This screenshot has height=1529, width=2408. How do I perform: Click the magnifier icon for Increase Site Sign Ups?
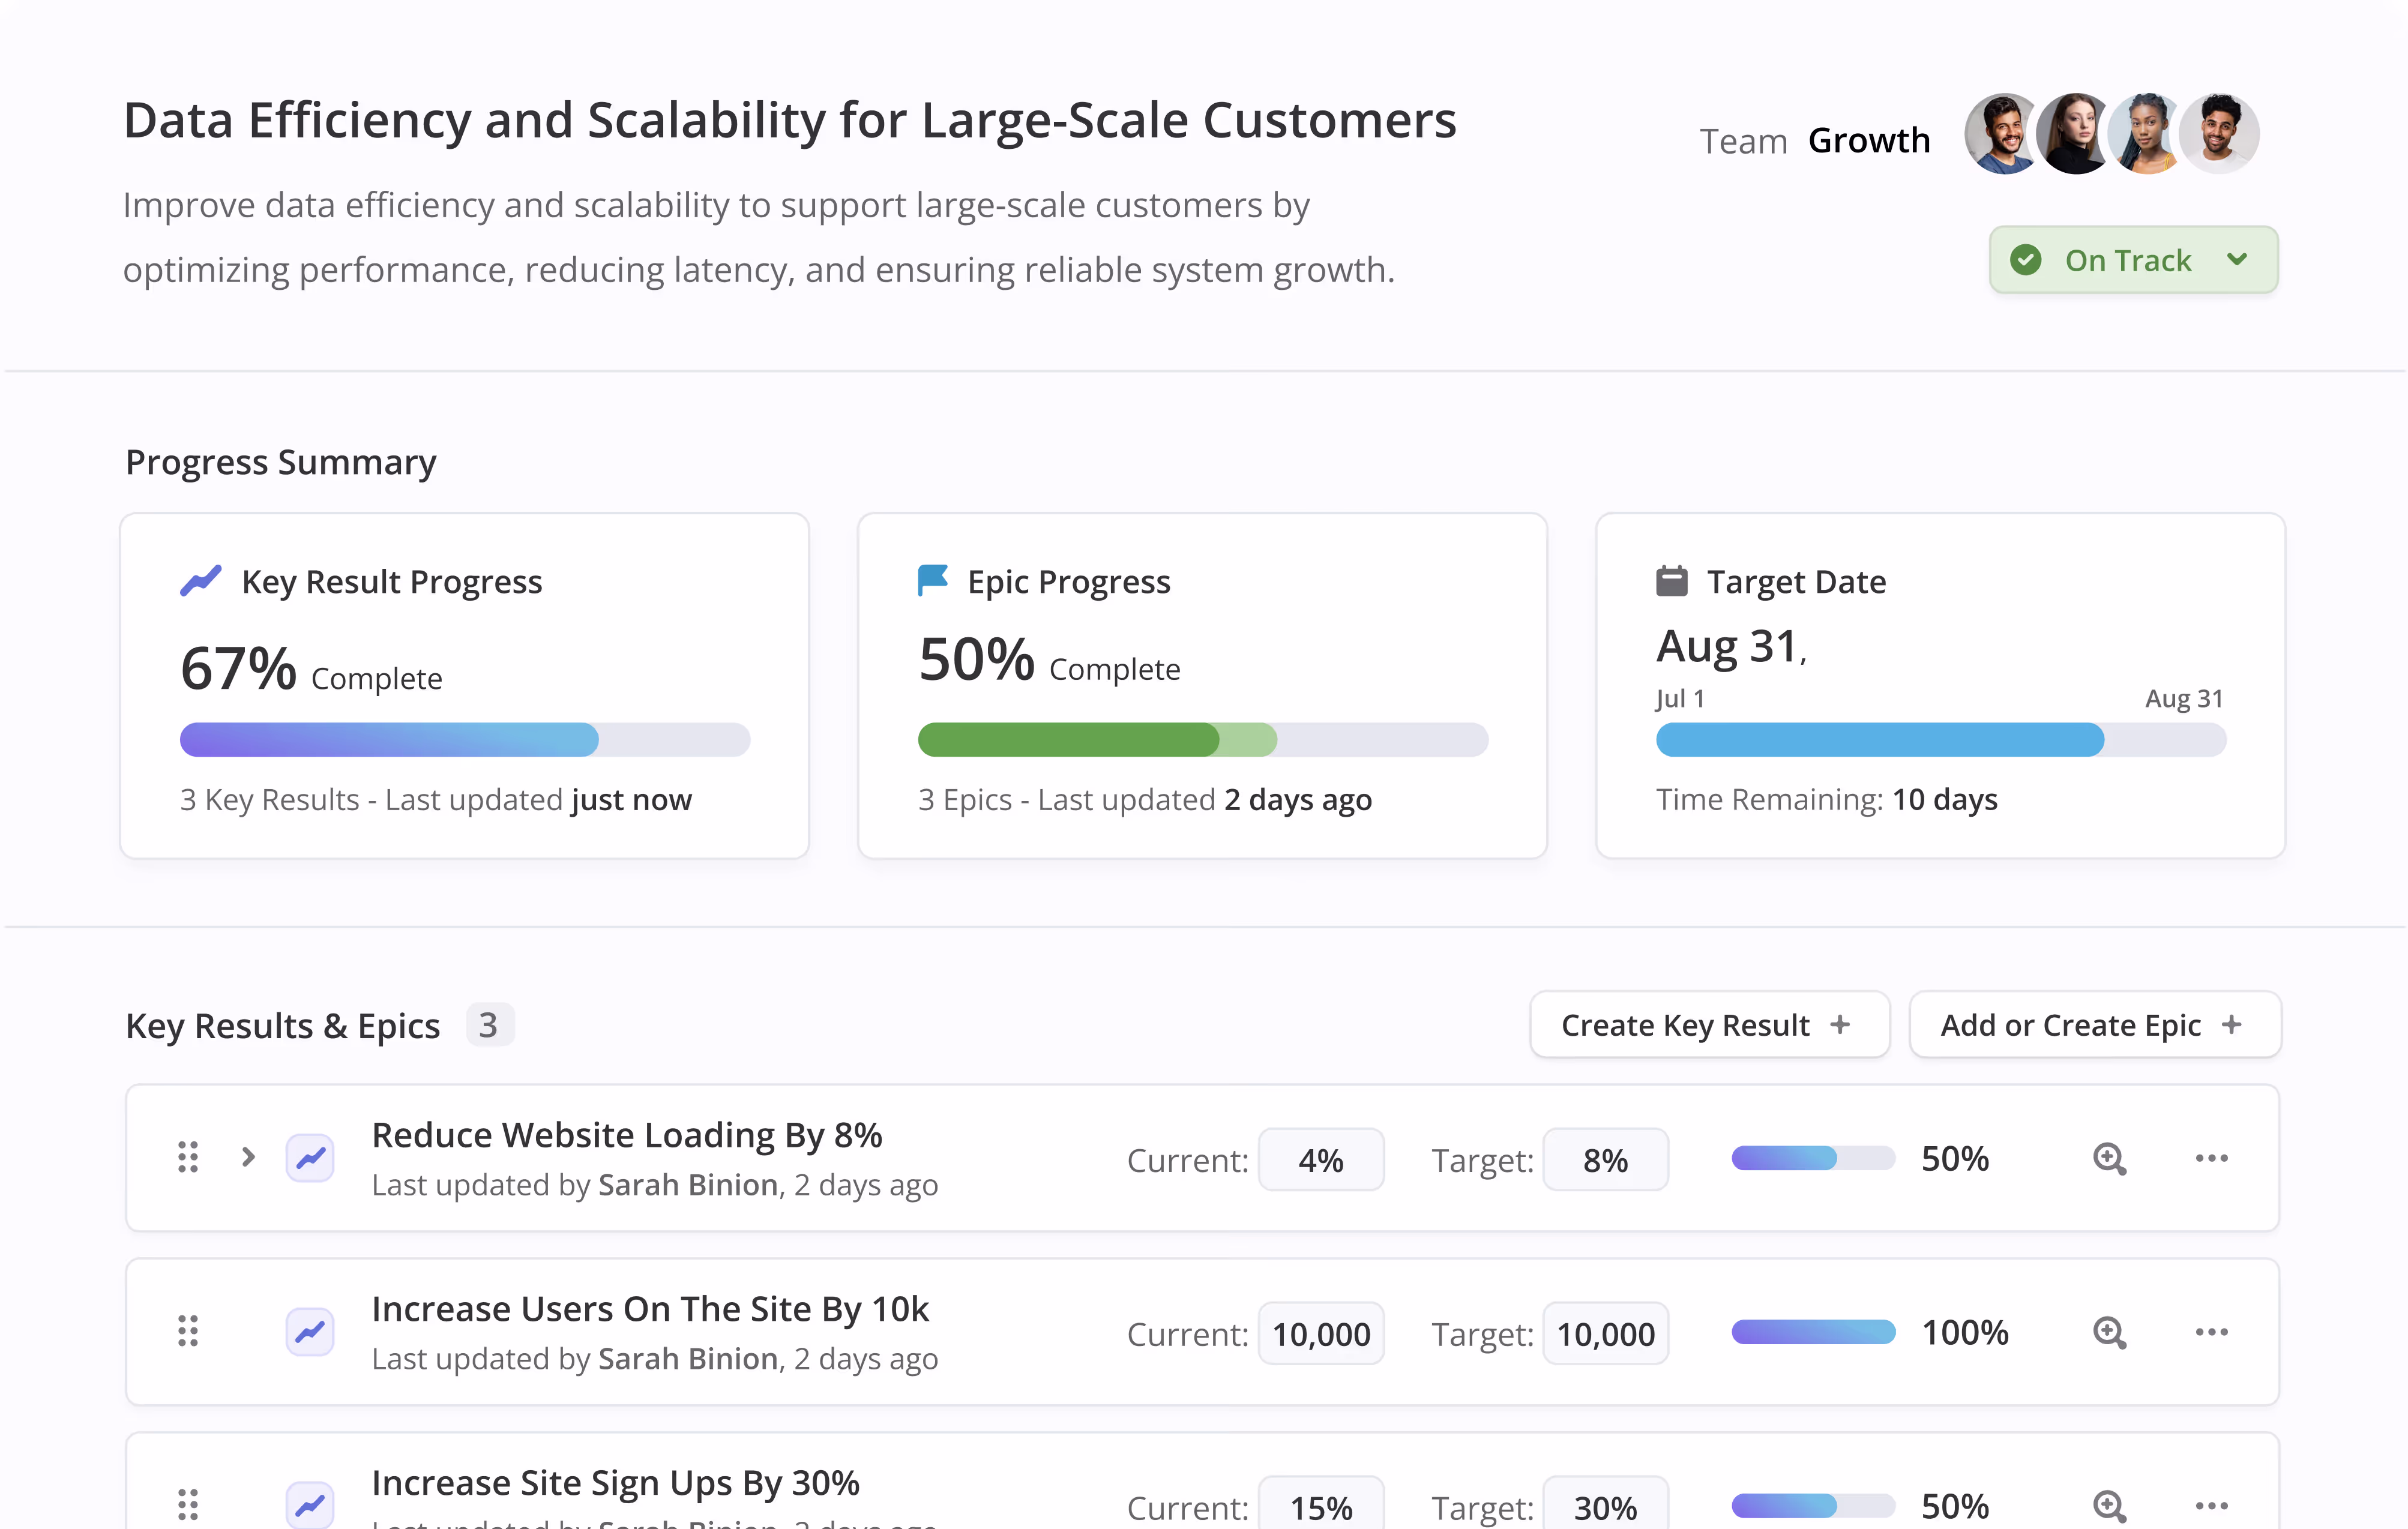2109,1506
